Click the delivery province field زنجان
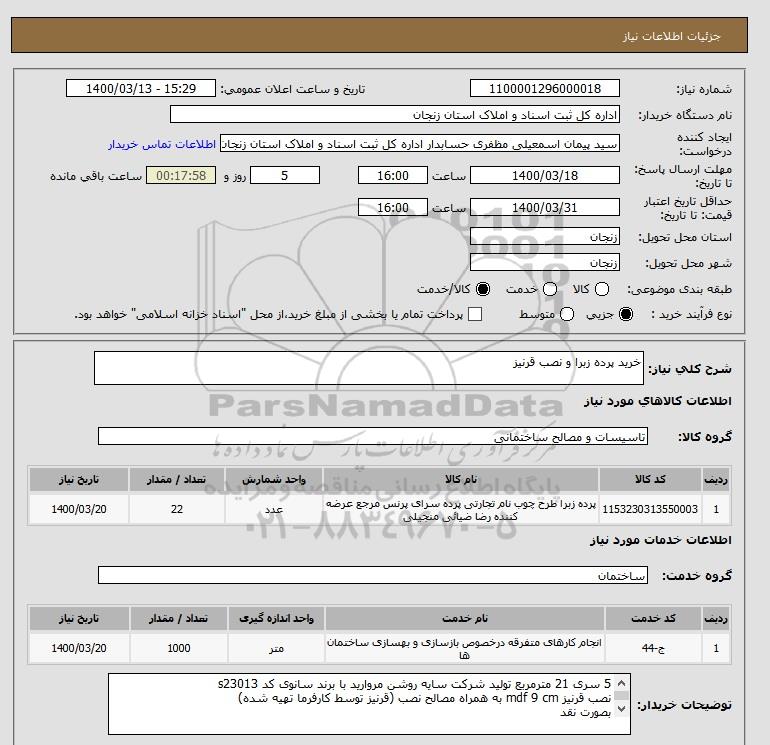Image resolution: width=770 pixels, height=745 pixels. tap(545, 237)
